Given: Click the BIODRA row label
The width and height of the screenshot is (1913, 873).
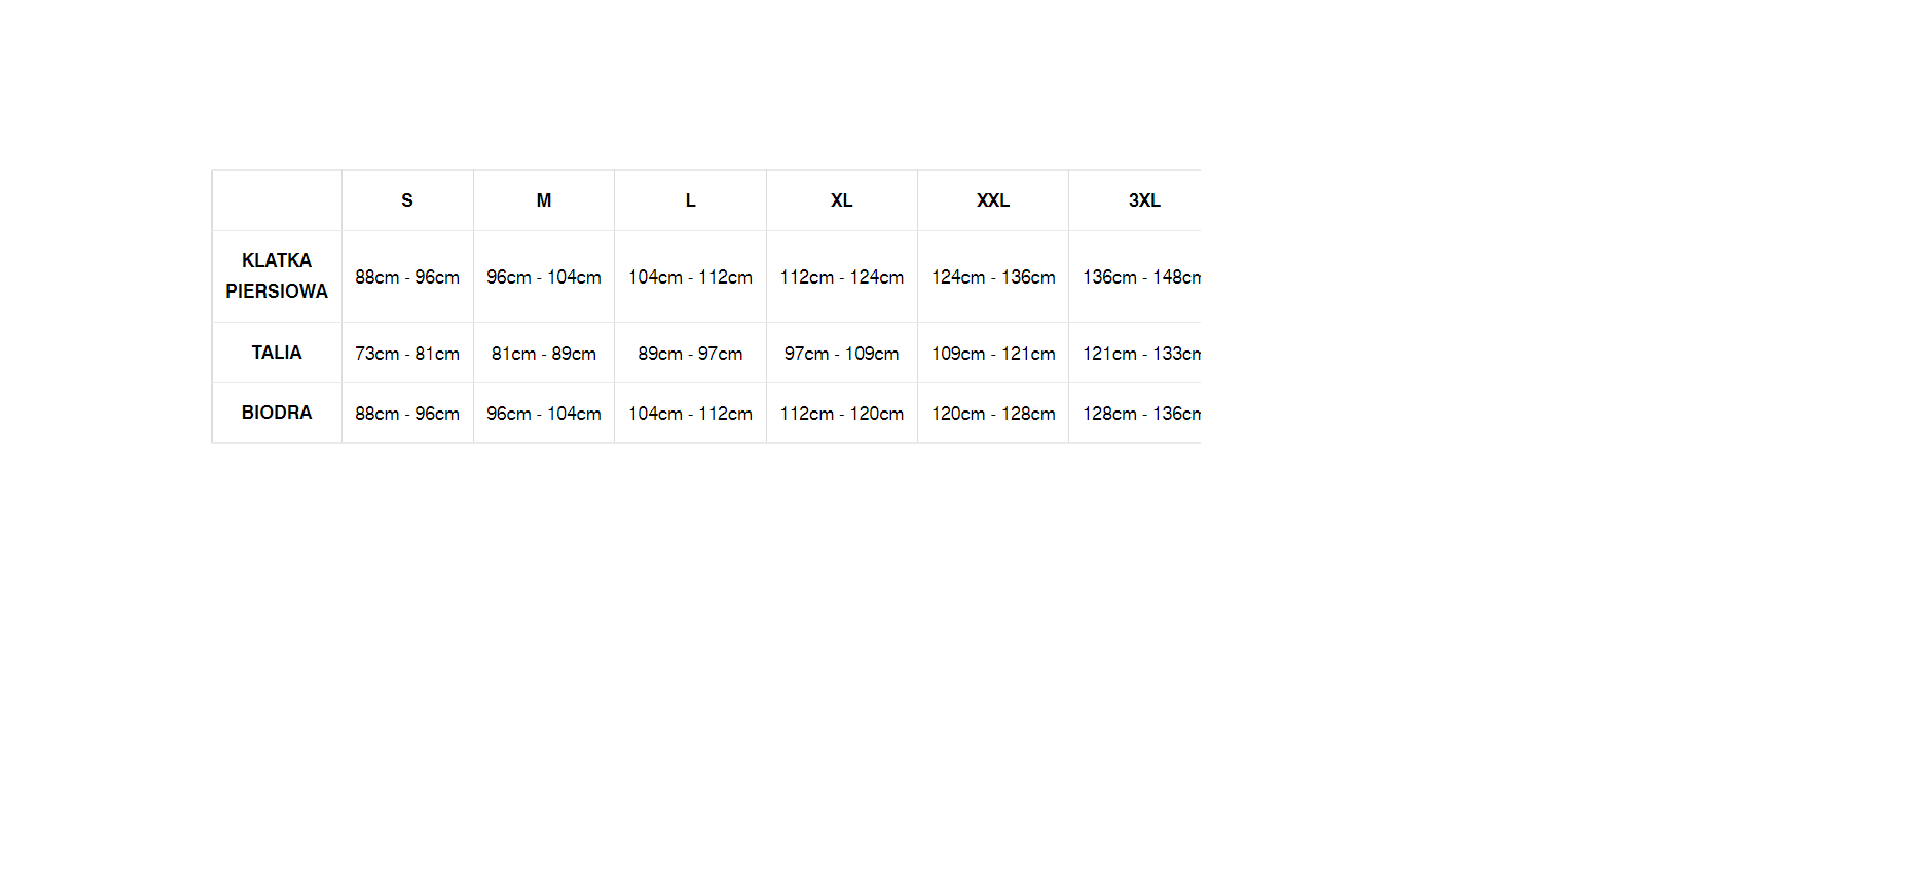Looking at the screenshot, I should [x=277, y=413].
